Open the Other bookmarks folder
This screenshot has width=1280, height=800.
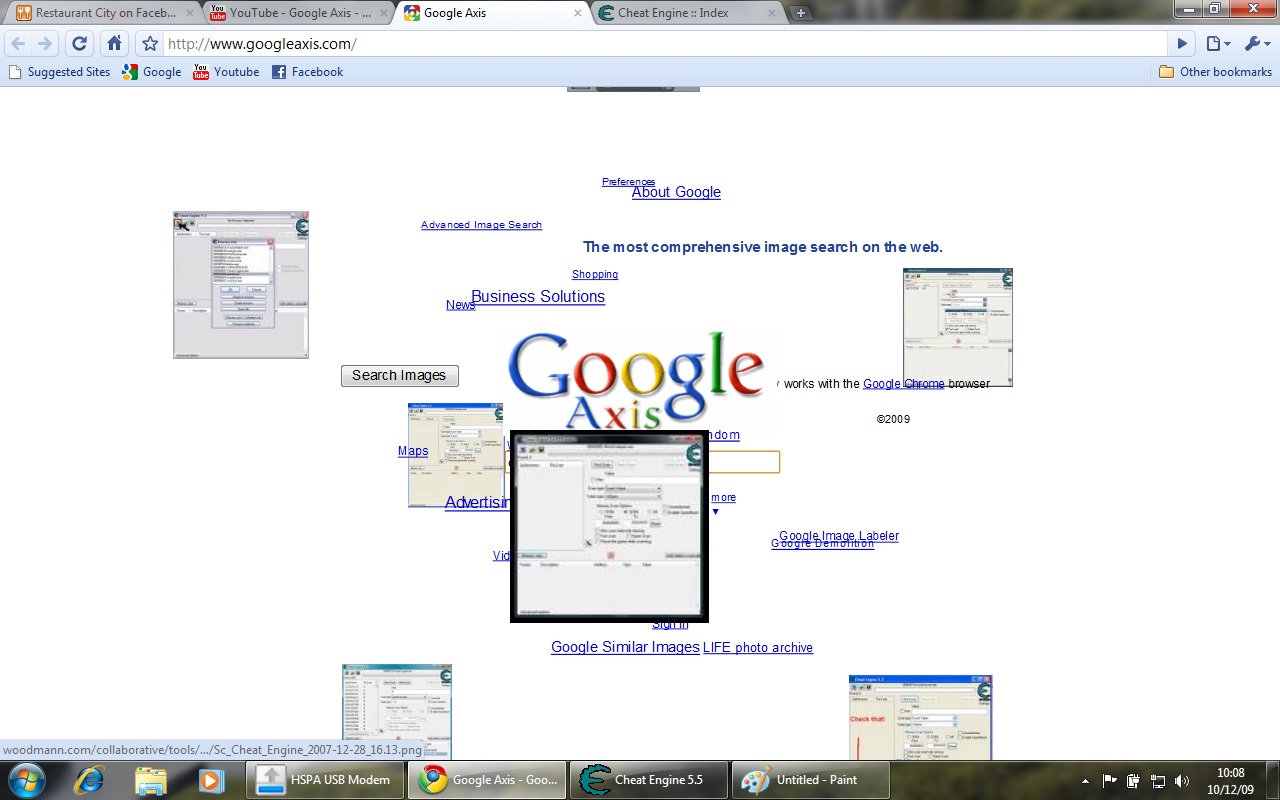click(1215, 72)
